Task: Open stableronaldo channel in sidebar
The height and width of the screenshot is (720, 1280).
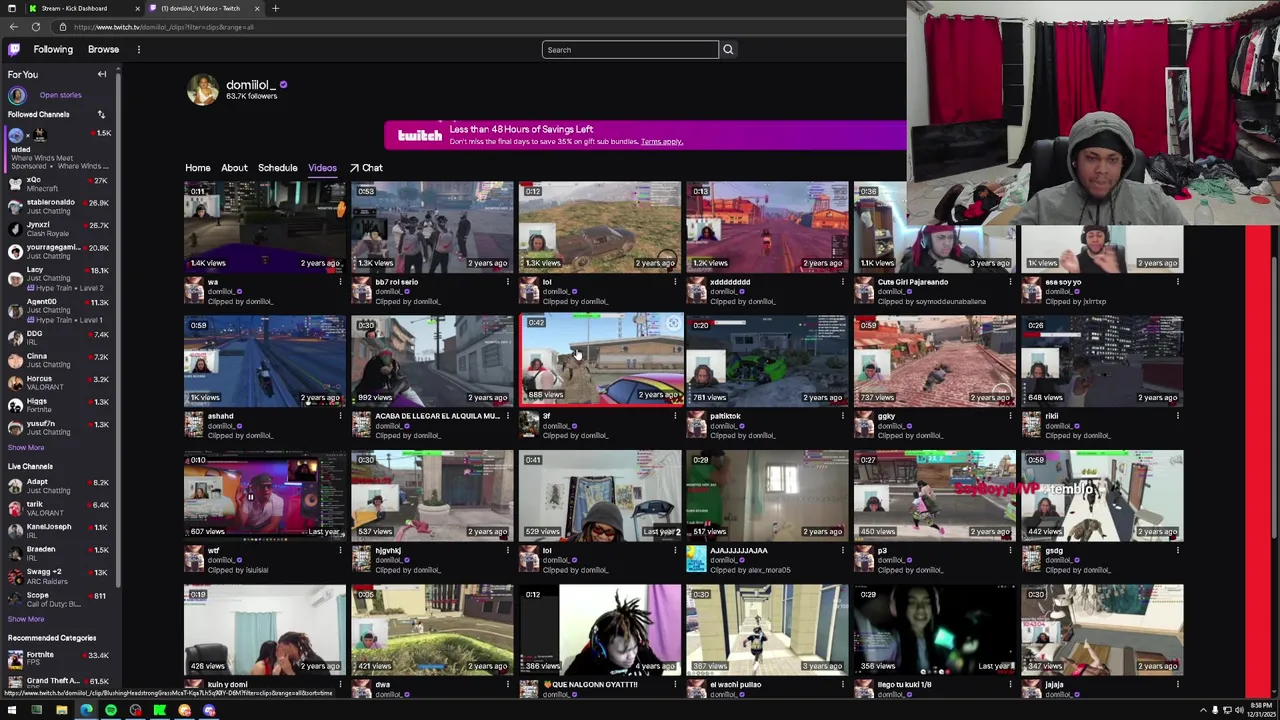Action: [x=58, y=206]
